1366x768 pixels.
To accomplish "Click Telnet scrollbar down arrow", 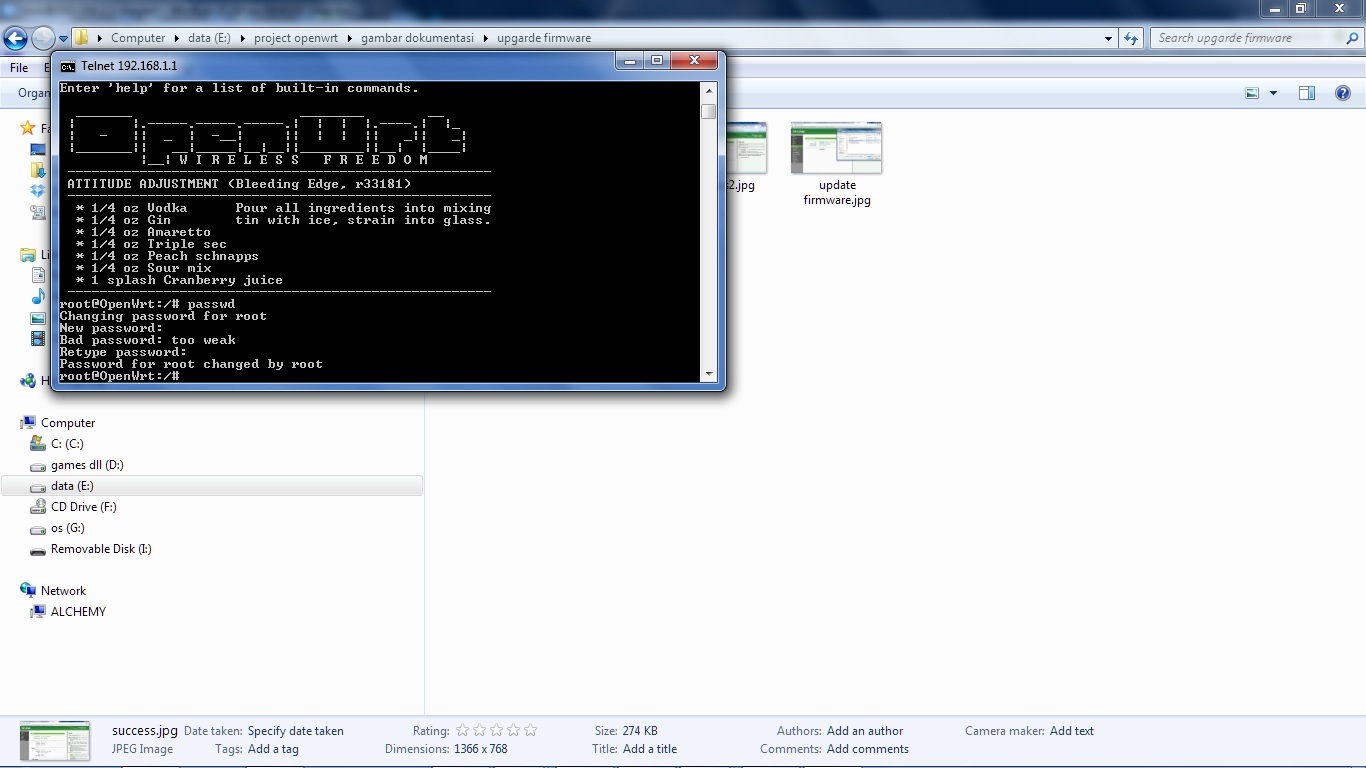I will tap(709, 374).
